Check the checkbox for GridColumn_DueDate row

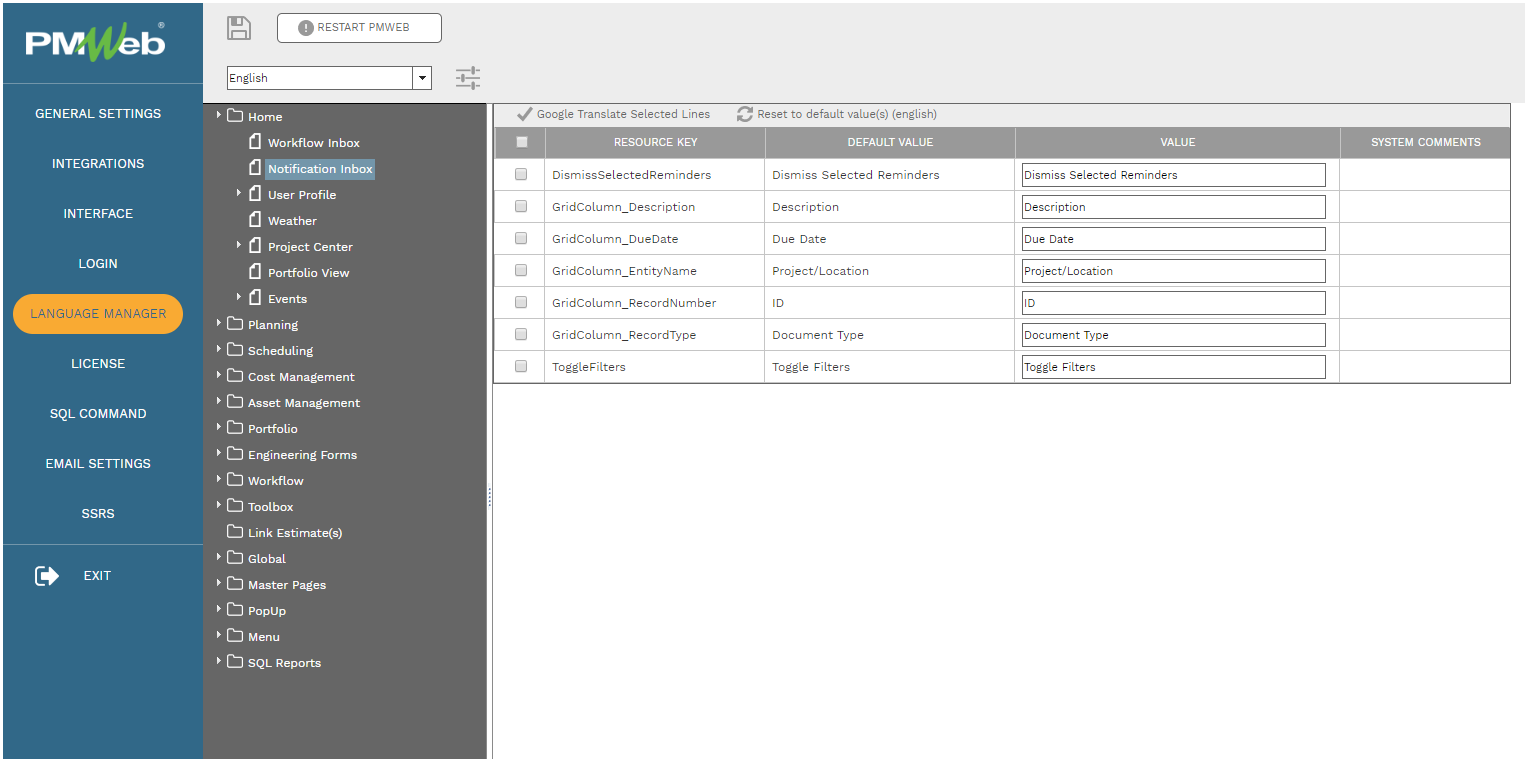point(520,238)
